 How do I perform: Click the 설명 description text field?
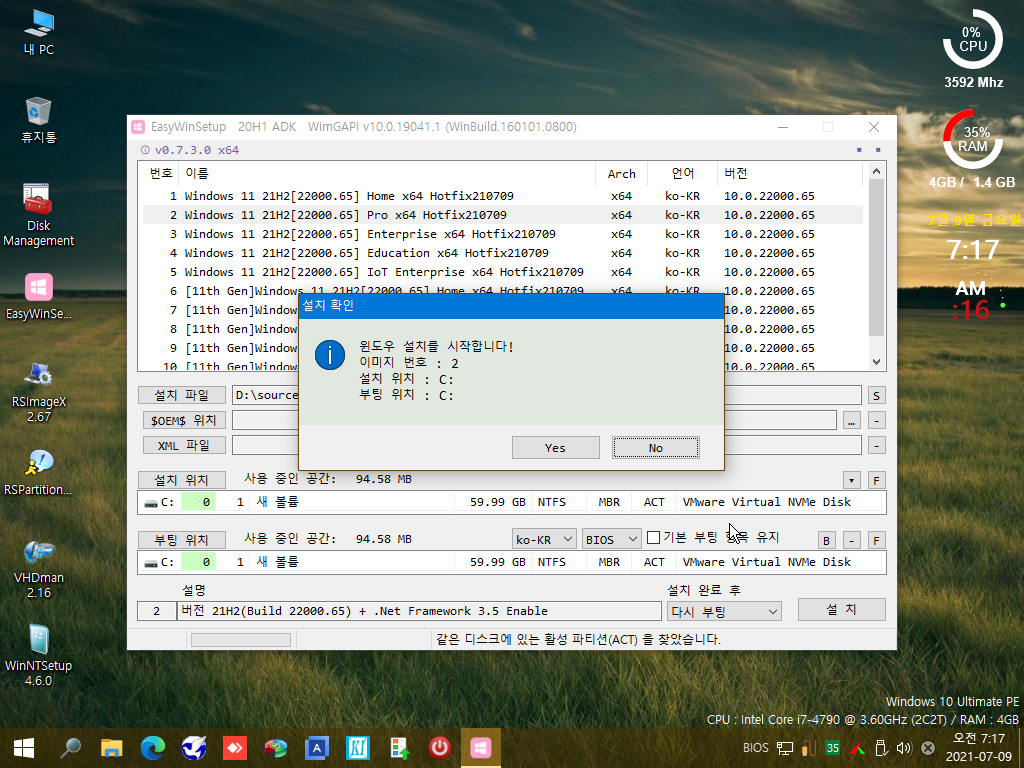[x=419, y=611]
